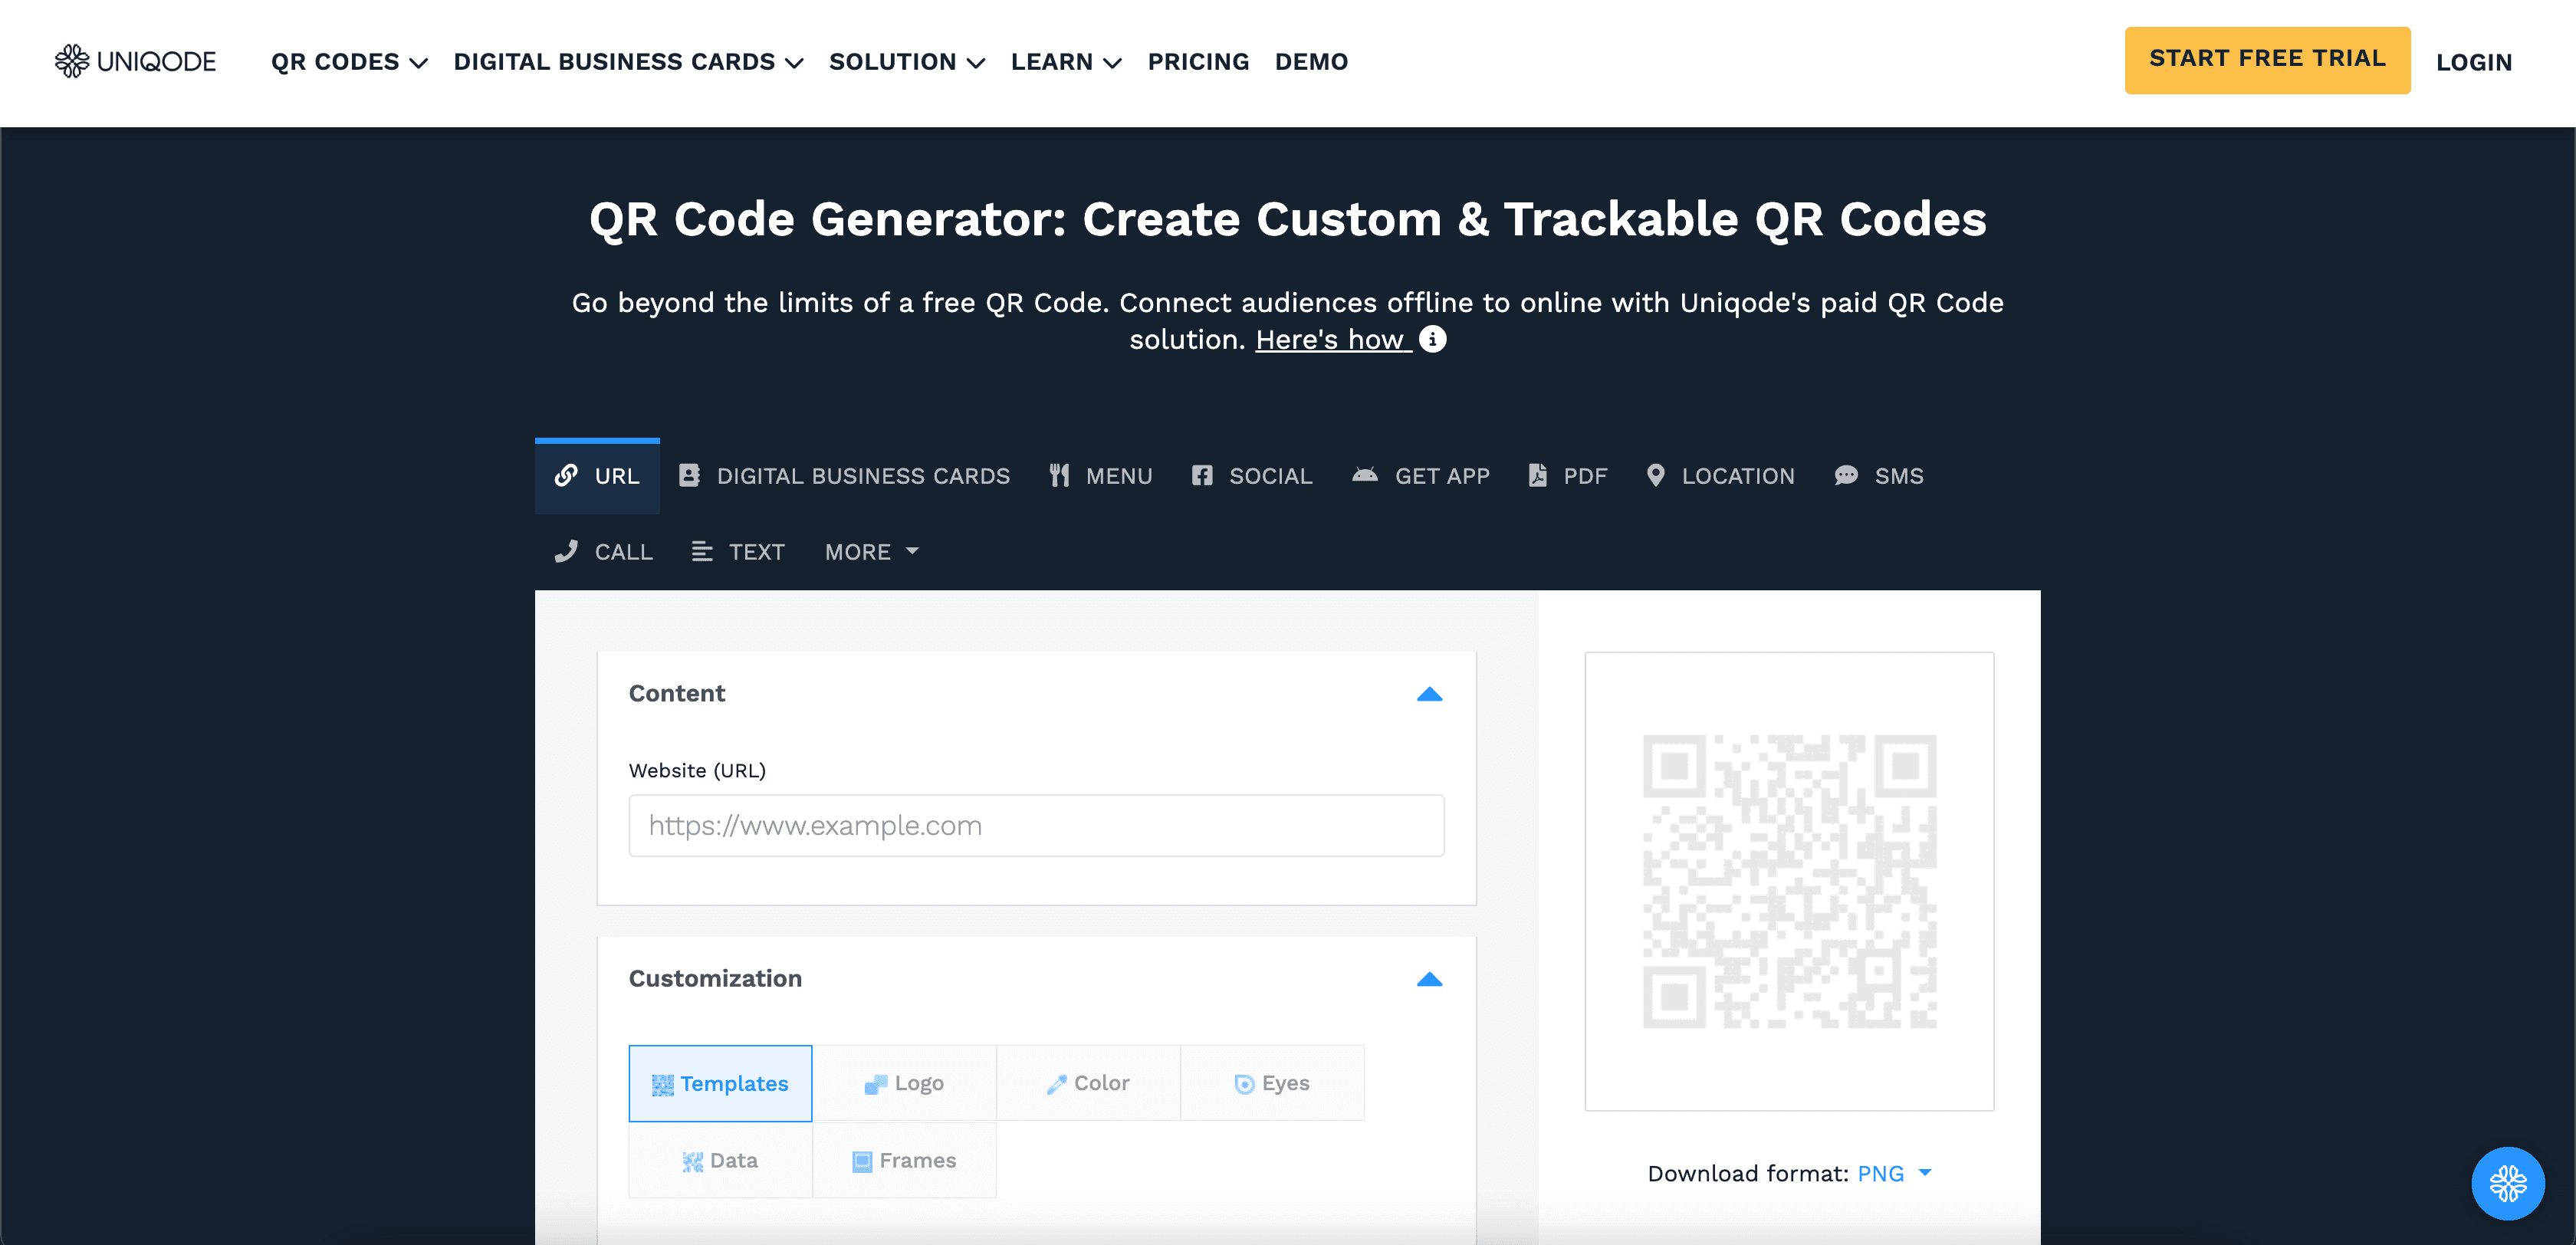Screen dimensions: 2576x1245
Task: Switch to the Text tab
Action: pyautogui.click(x=738, y=552)
